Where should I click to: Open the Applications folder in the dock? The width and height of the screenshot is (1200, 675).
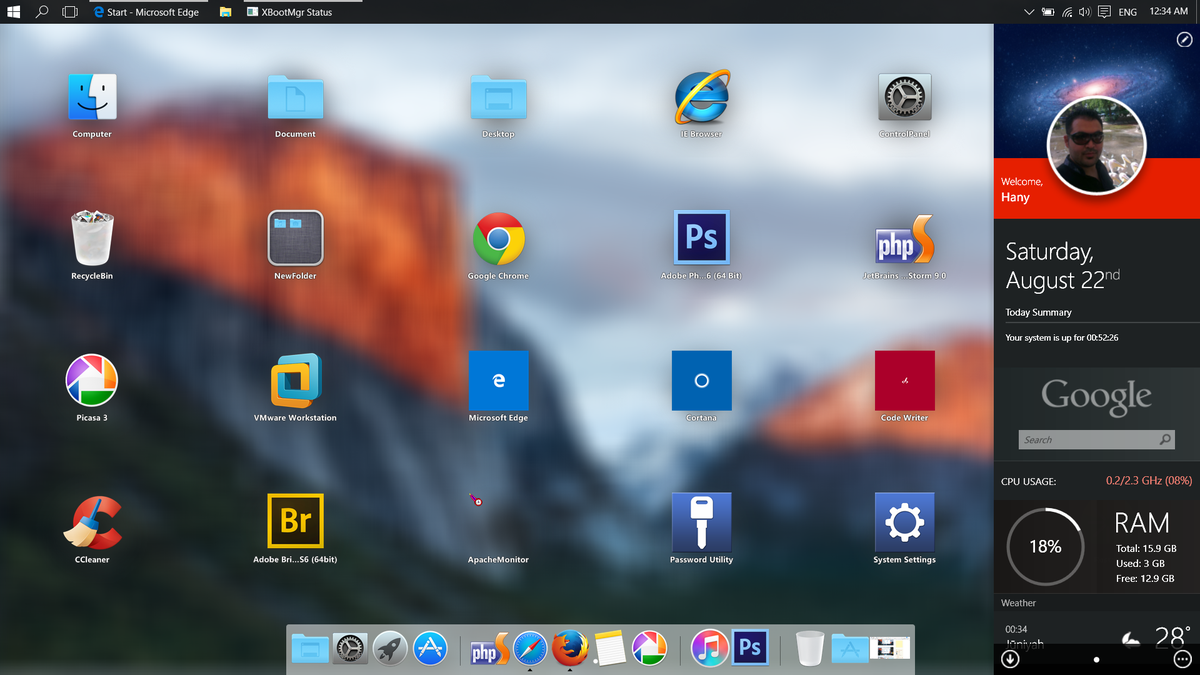[x=850, y=650]
